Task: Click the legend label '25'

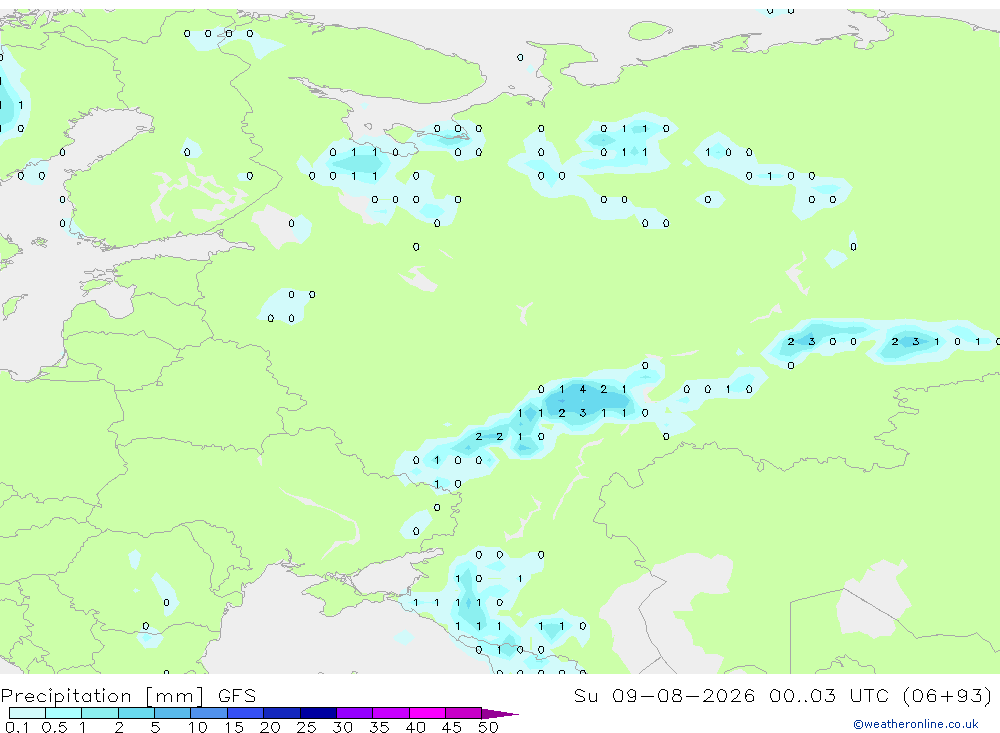Action: [x=306, y=727]
